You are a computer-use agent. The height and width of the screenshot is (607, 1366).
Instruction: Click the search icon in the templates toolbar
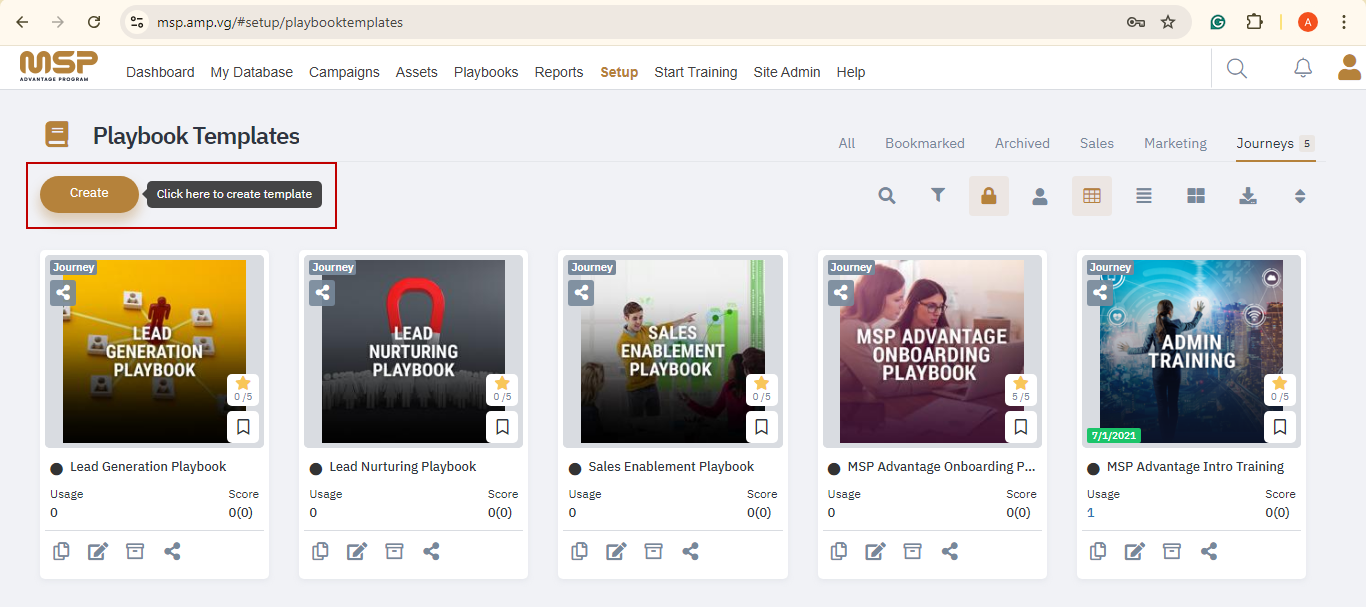coord(886,196)
